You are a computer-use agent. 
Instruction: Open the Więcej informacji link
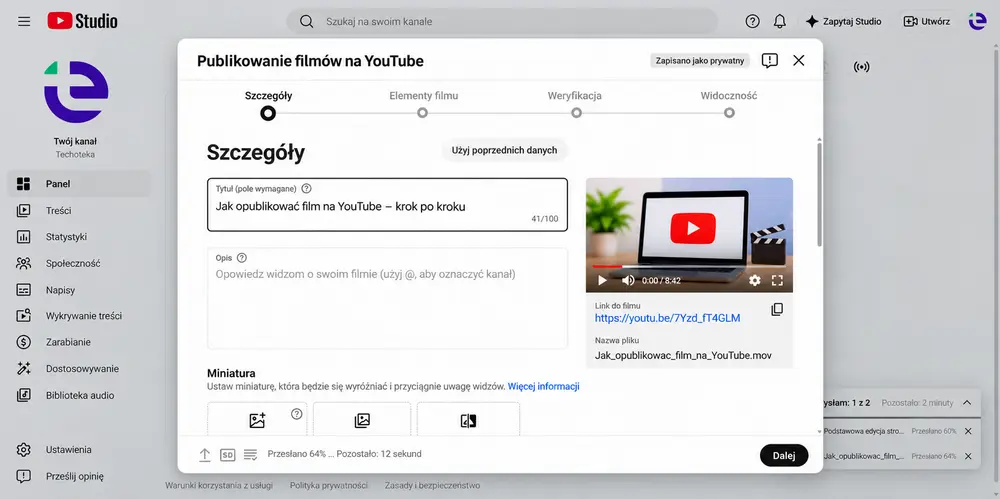tap(543, 387)
